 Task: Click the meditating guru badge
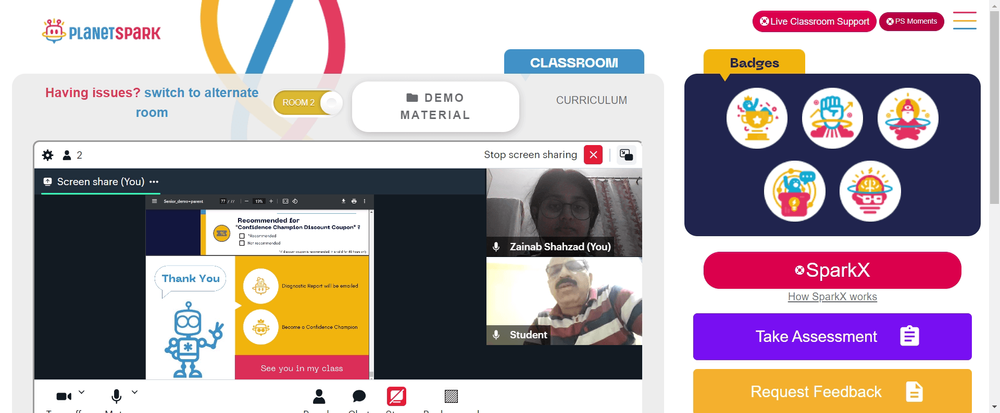click(x=908, y=119)
